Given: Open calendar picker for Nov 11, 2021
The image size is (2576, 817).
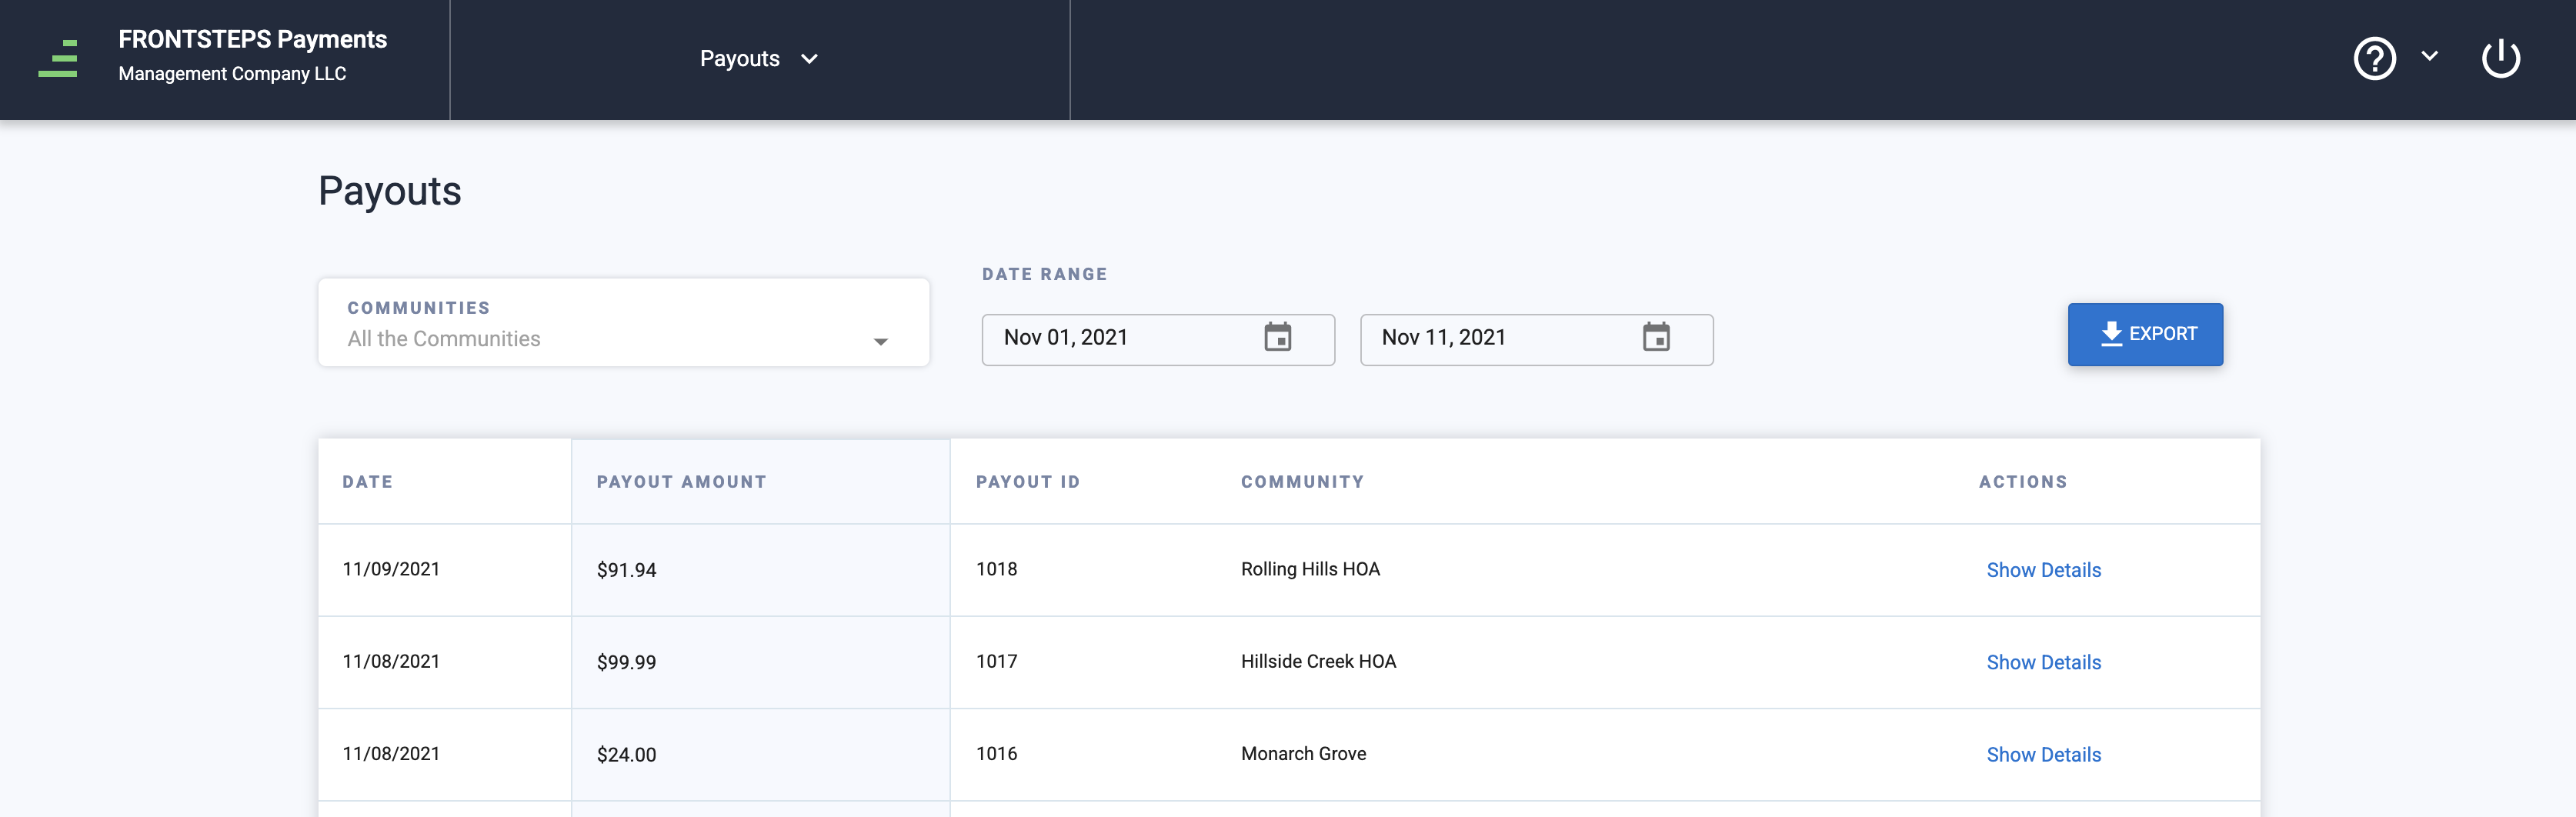Looking at the screenshot, I should [x=1656, y=337].
